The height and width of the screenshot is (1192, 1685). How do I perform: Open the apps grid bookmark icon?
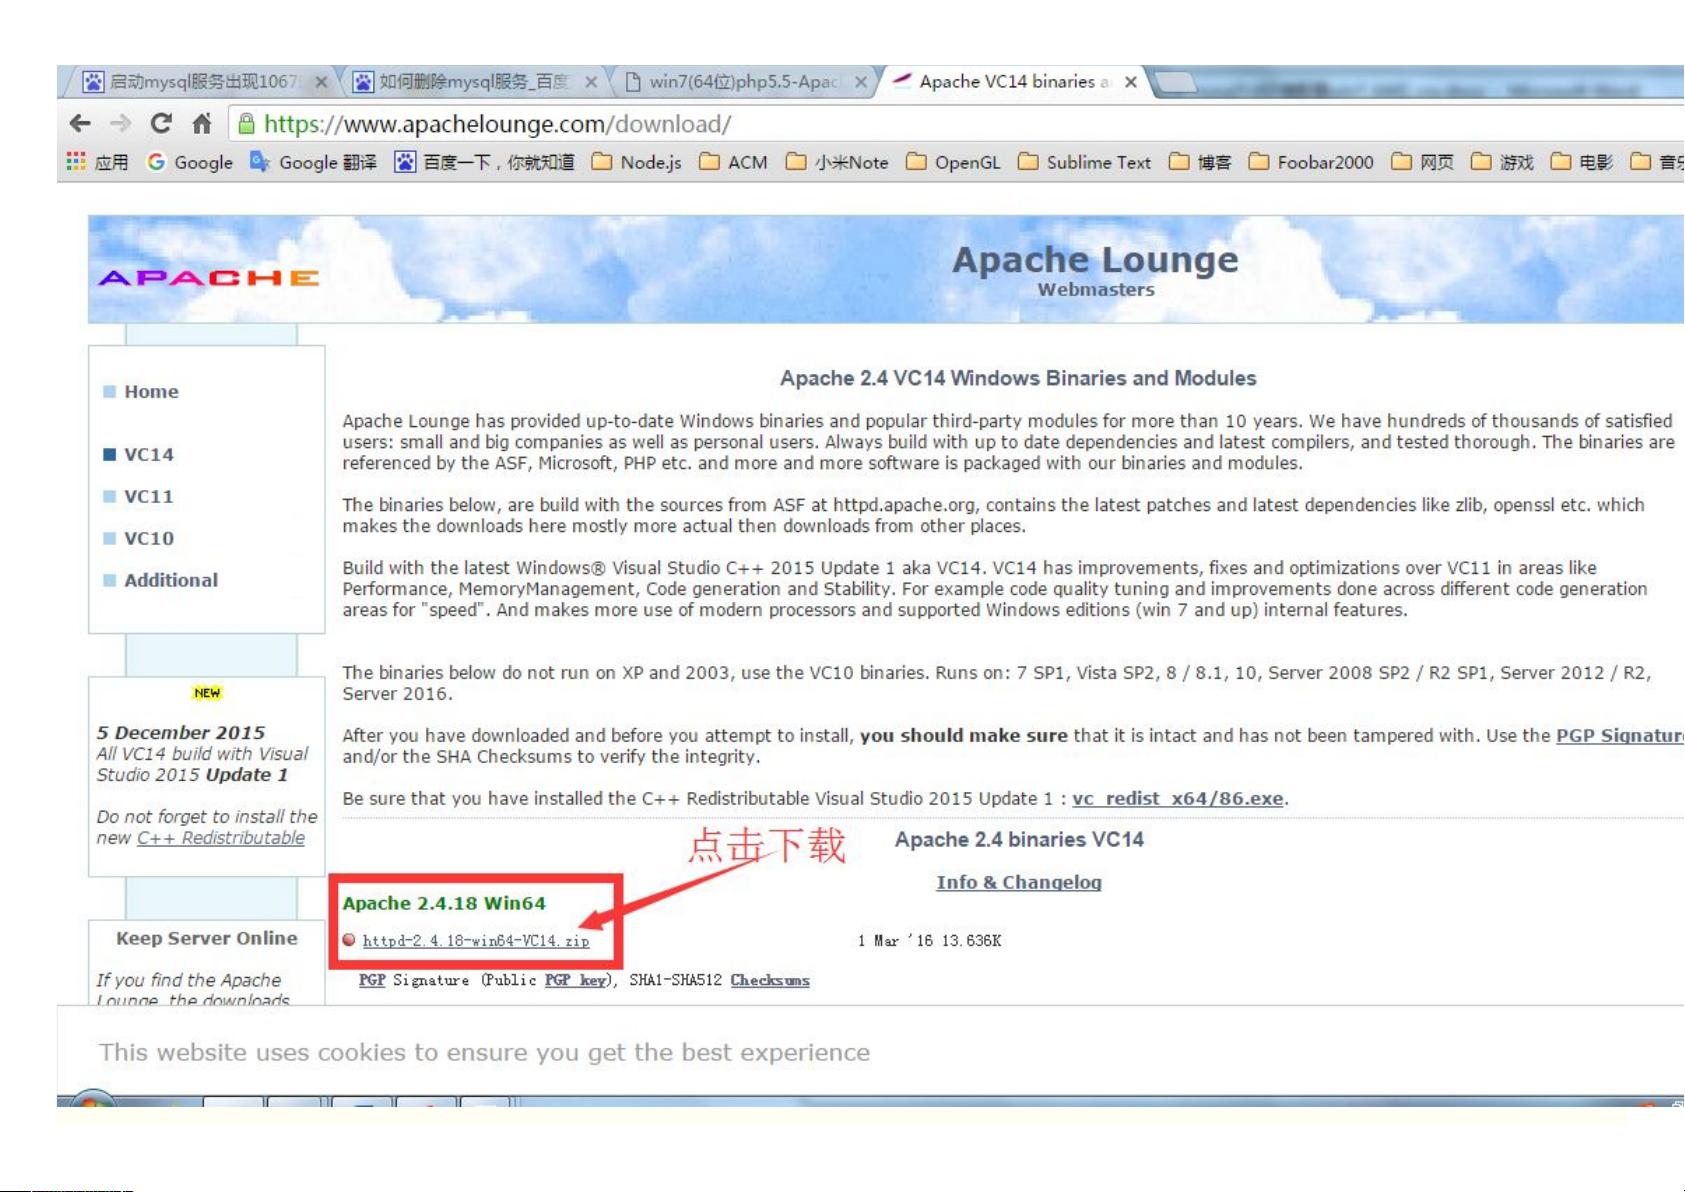76,162
